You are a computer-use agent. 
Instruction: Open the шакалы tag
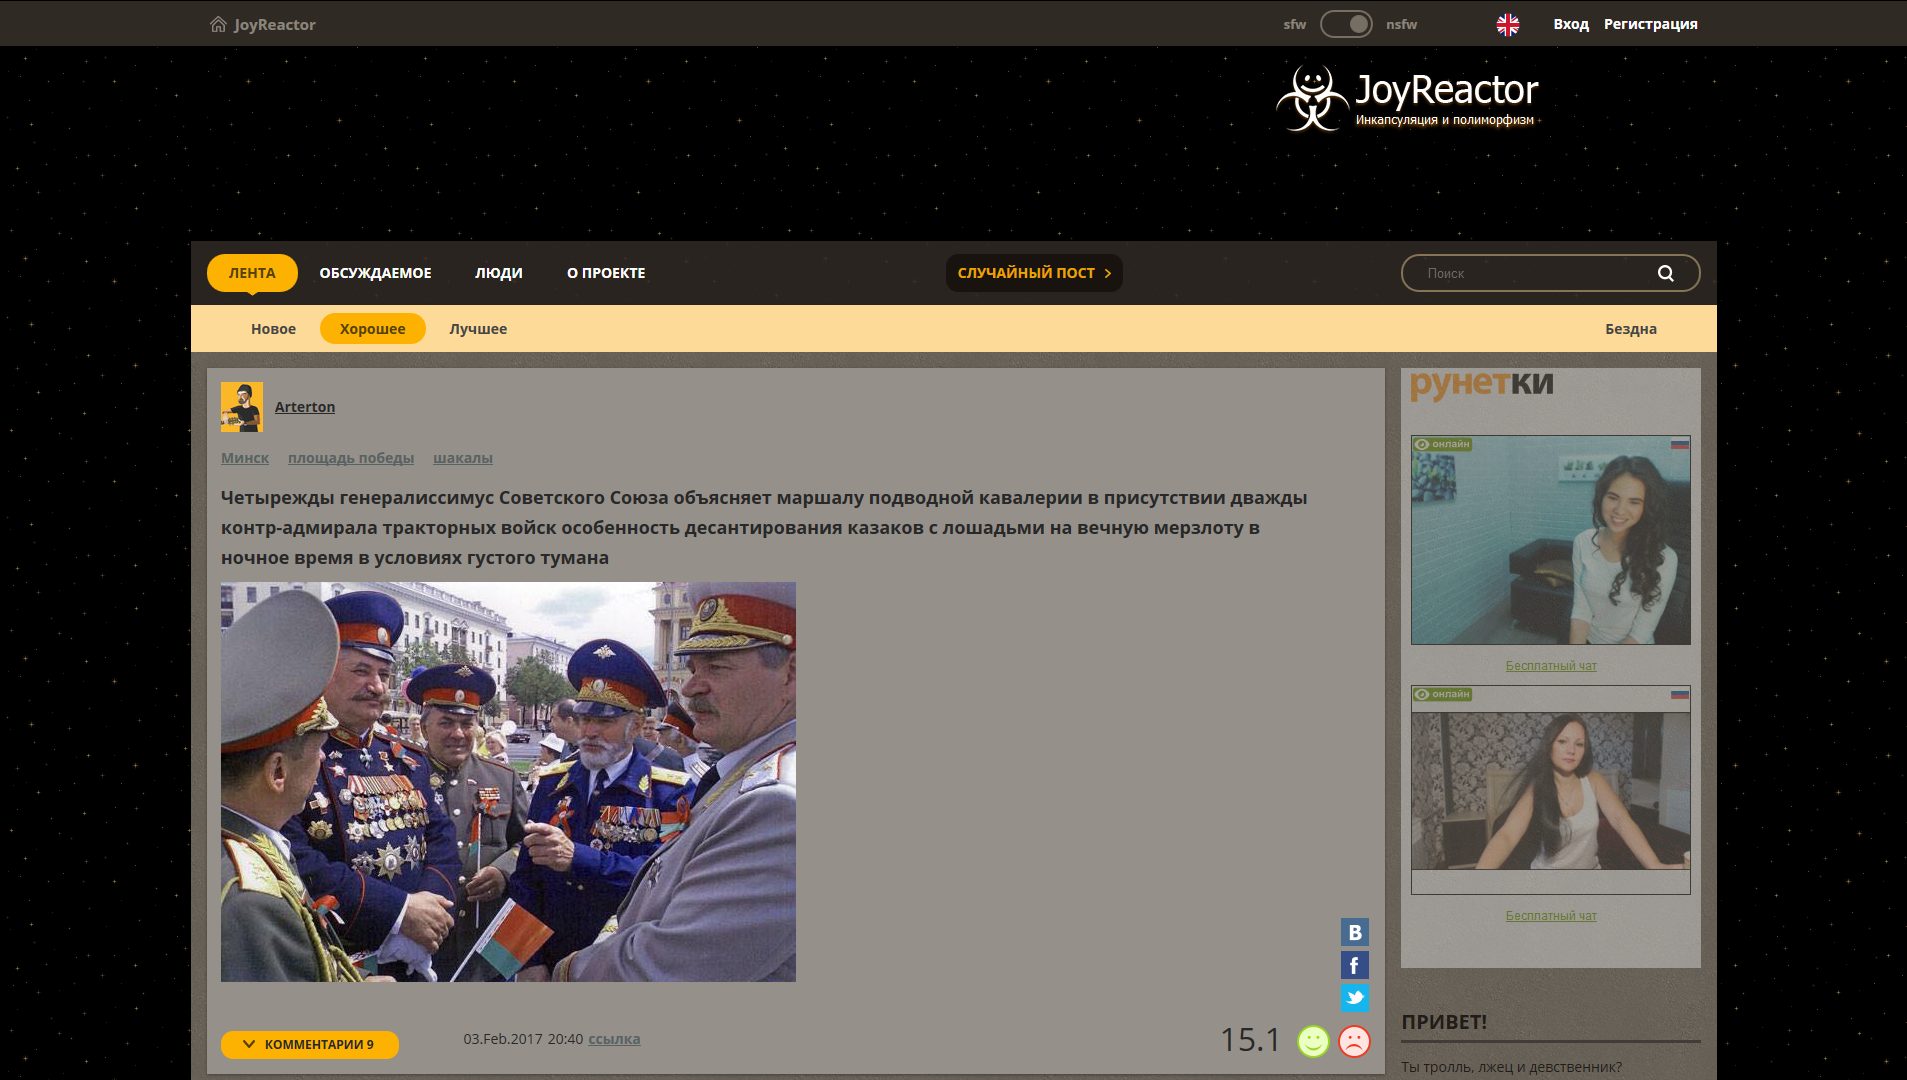[463, 458]
